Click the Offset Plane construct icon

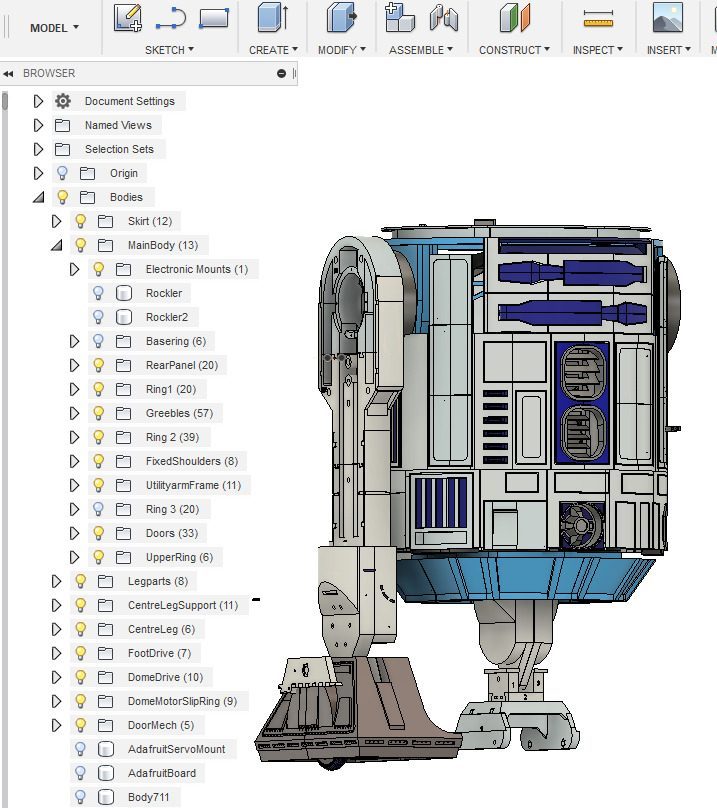click(515, 18)
